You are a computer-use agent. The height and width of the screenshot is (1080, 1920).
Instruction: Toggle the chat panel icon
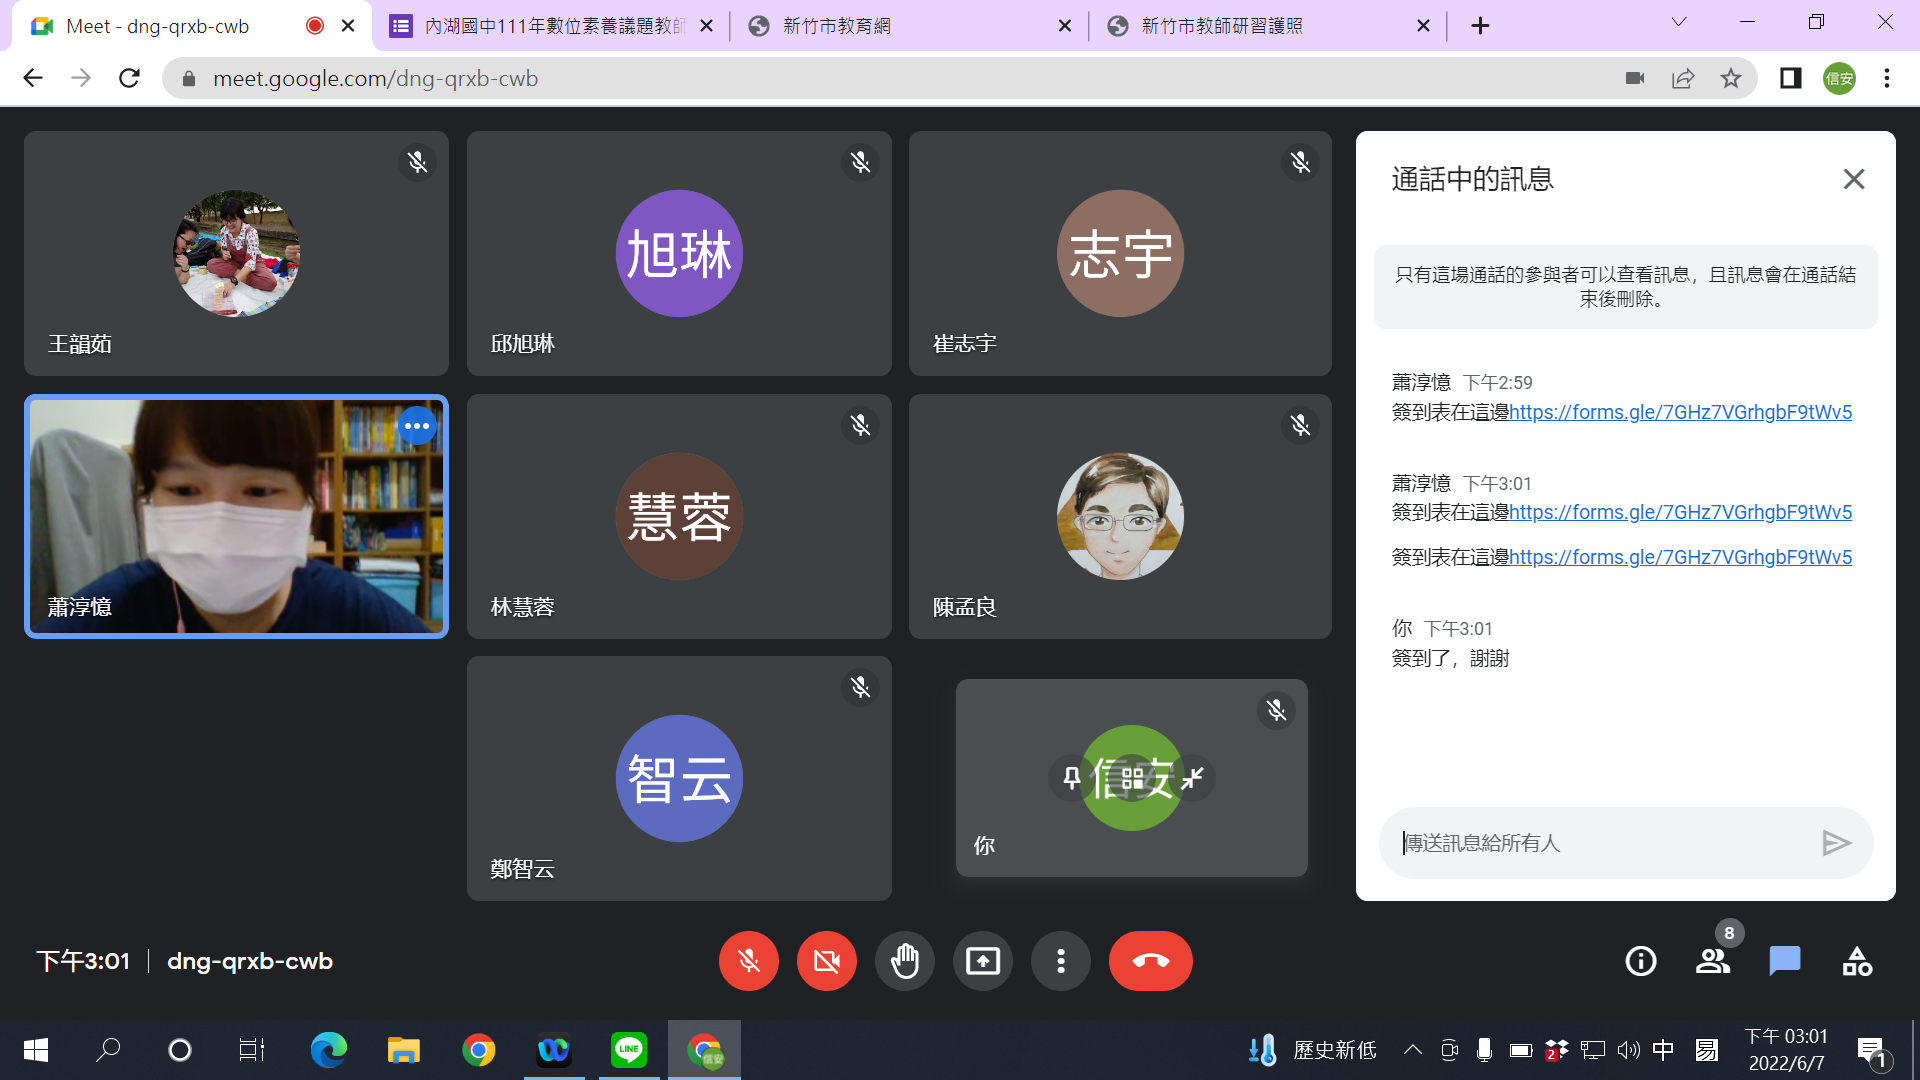(1784, 961)
